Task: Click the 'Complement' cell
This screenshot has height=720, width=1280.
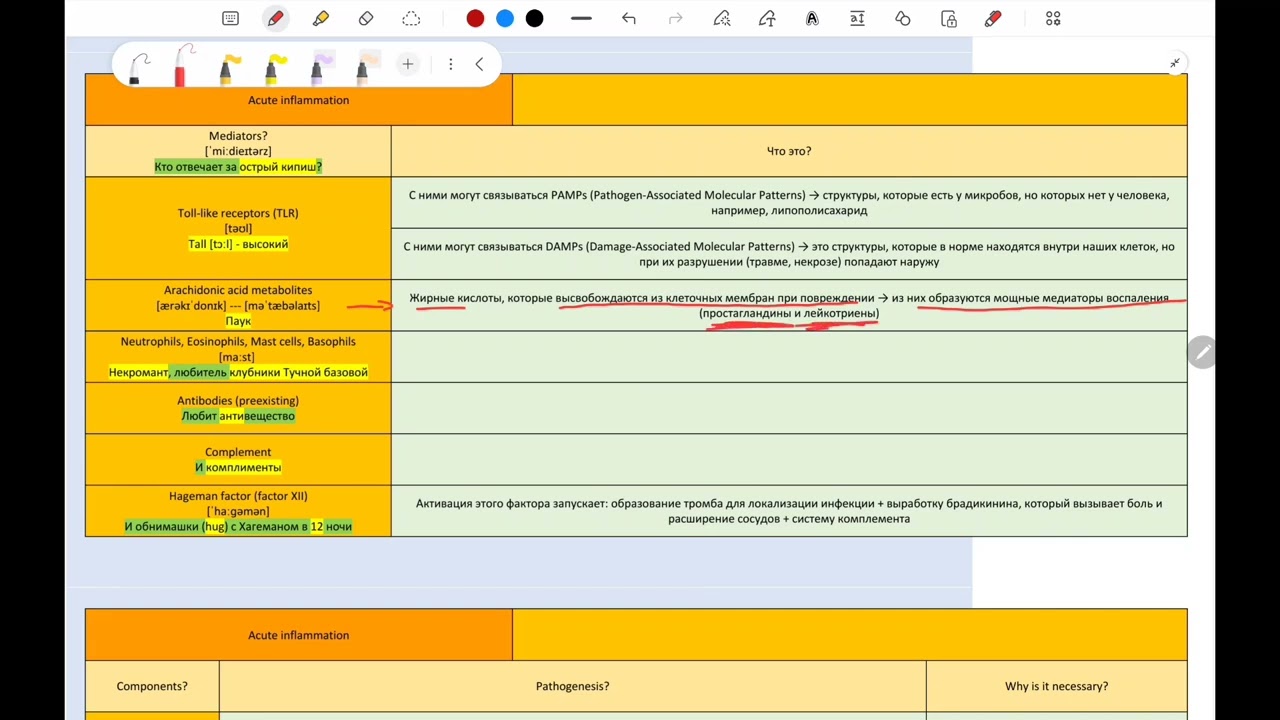Action: point(238,459)
